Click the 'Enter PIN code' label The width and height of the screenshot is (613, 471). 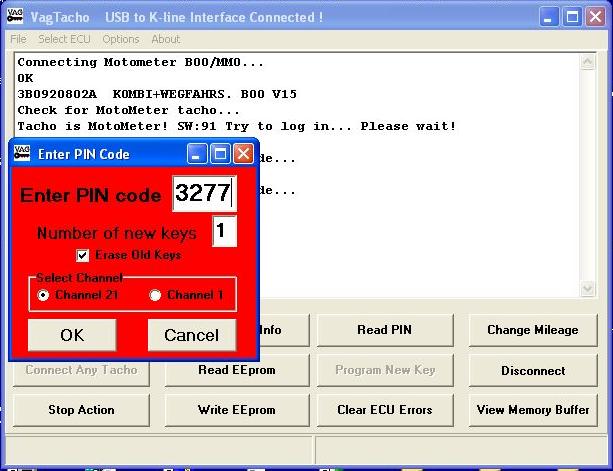[90, 195]
